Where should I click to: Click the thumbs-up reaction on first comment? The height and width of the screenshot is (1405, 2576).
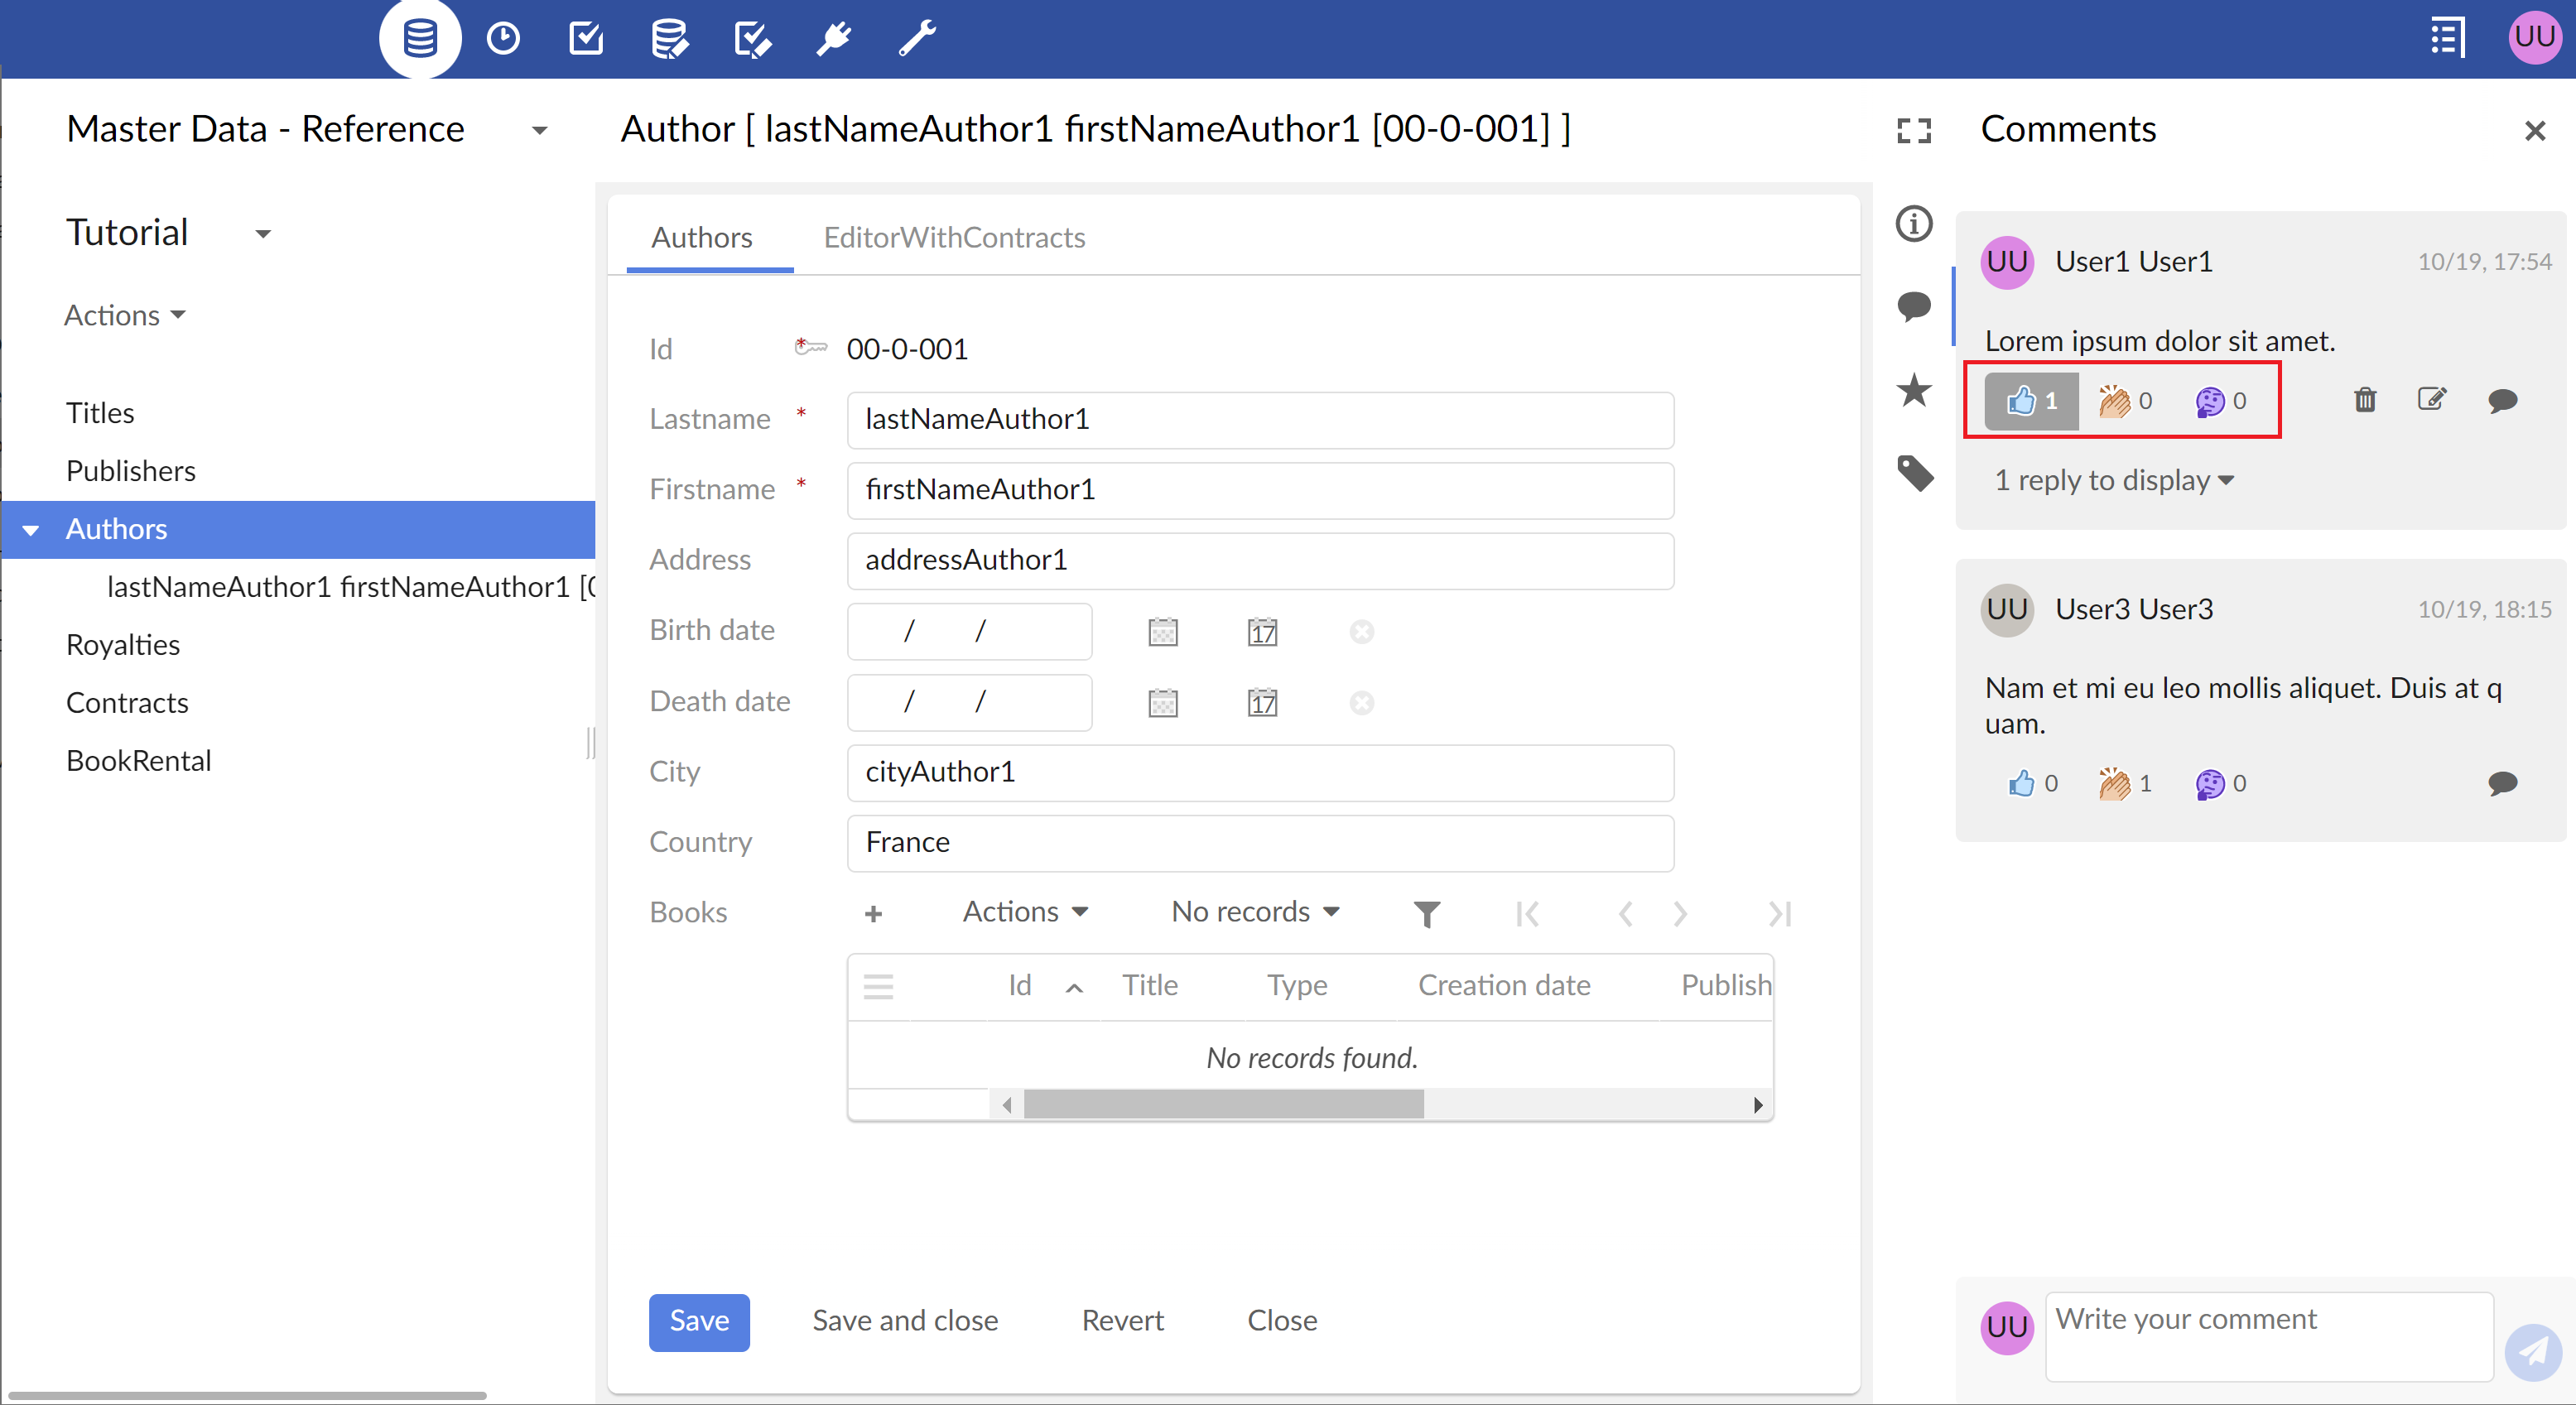point(2030,402)
